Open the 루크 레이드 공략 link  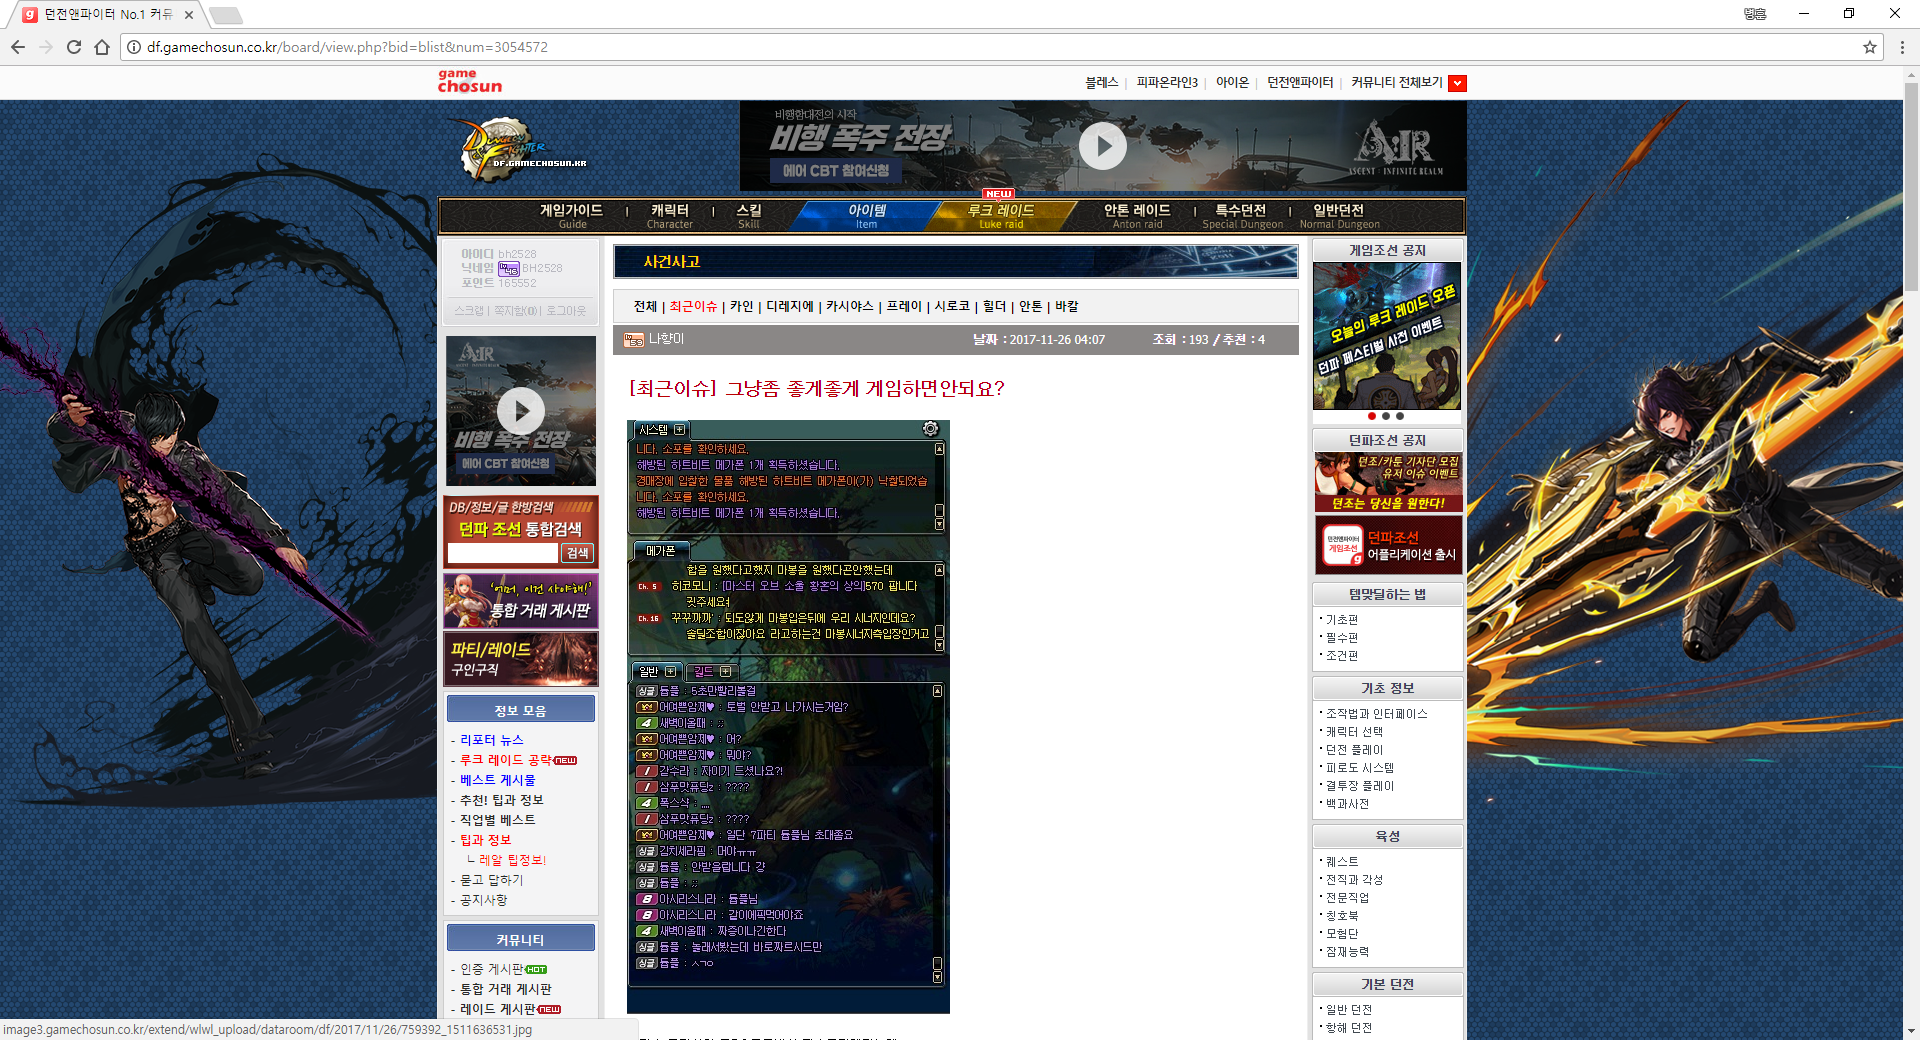tap(505, 760)
